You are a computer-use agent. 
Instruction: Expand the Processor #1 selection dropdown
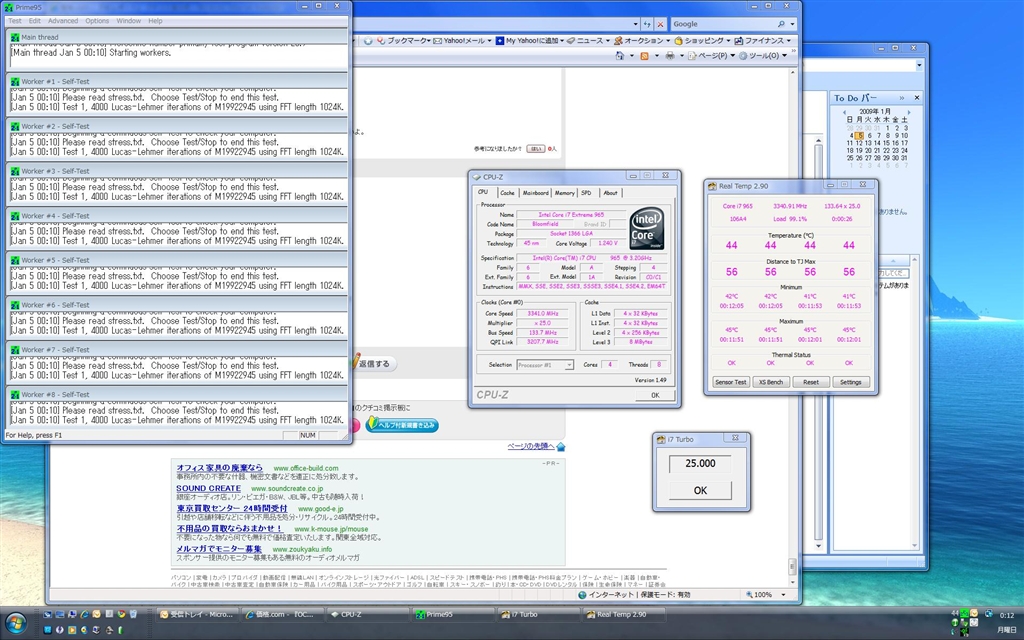click(x=569, y=365)
